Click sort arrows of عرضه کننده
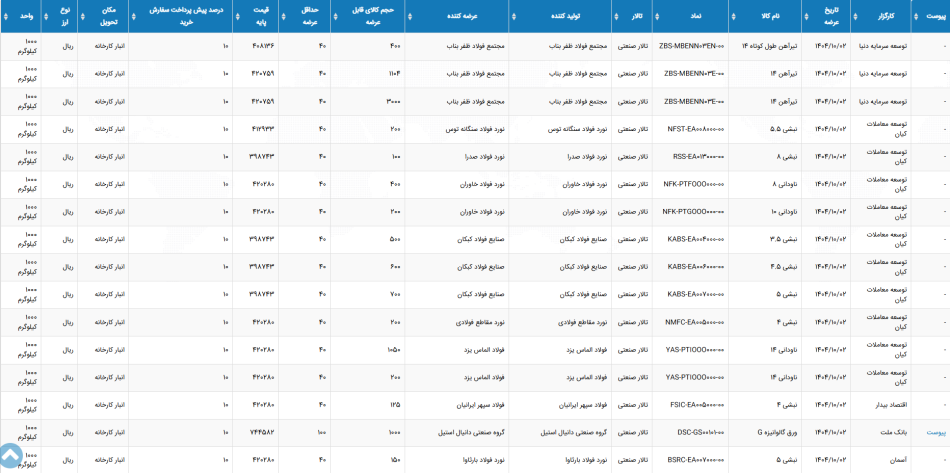The height and width of the screenshot is (473, 950). point(411,18)
